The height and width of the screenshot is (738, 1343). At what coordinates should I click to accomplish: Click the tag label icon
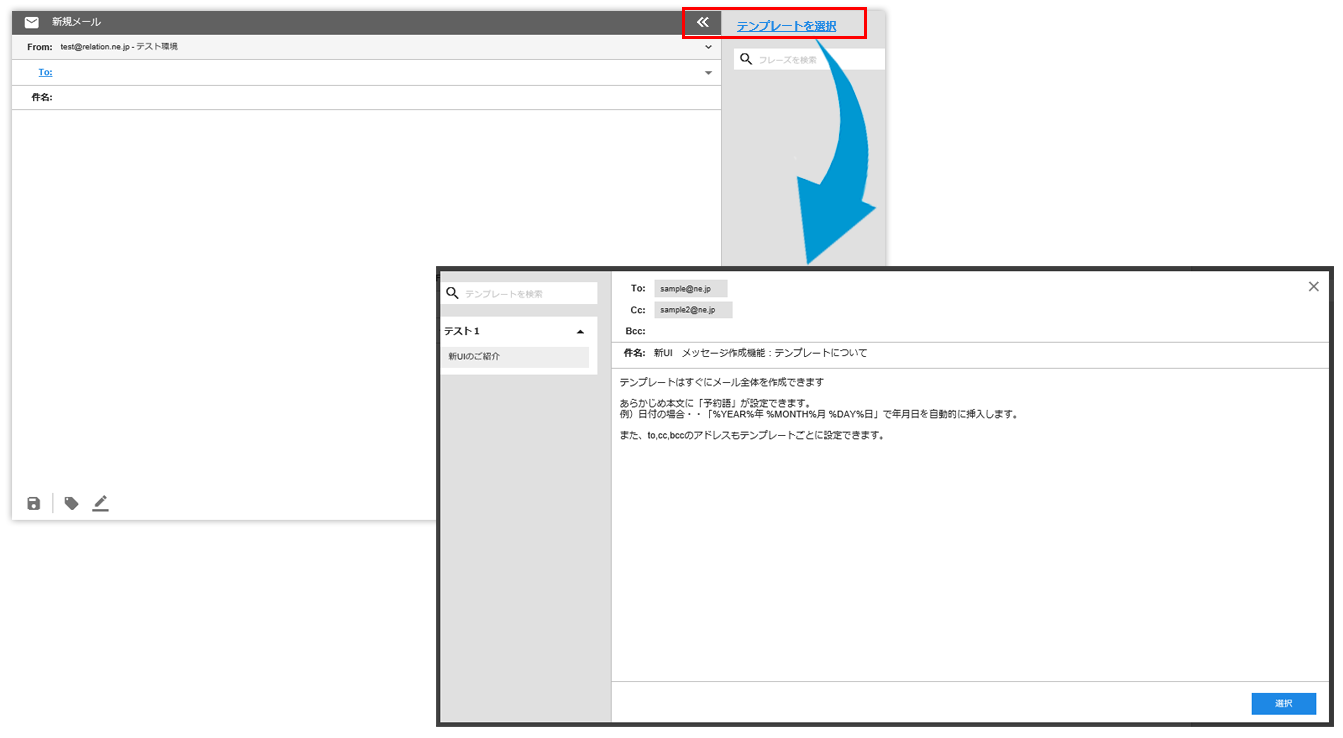tap(71, 503)
